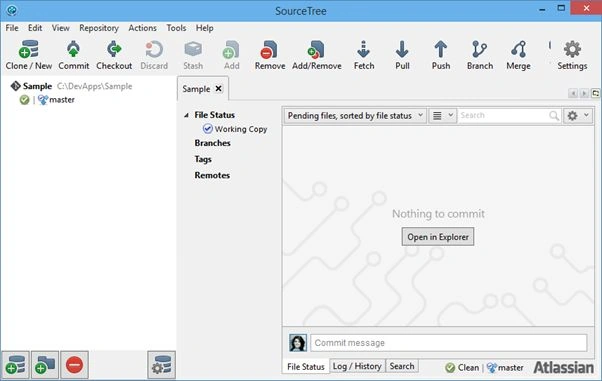Select Tags in the sidebar
This screenshot has width=602, height=381.
click(x=203, y=159)
